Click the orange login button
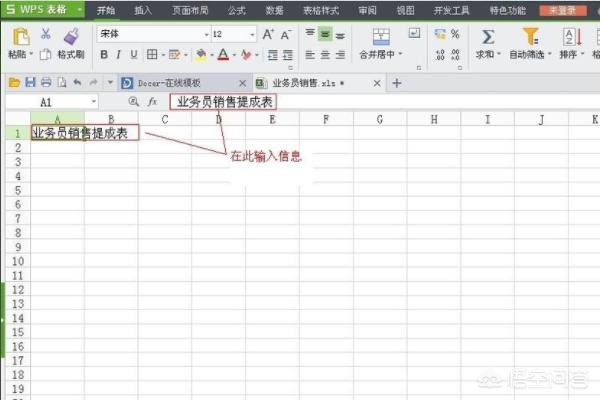600x400 pixels. (563, 10)
